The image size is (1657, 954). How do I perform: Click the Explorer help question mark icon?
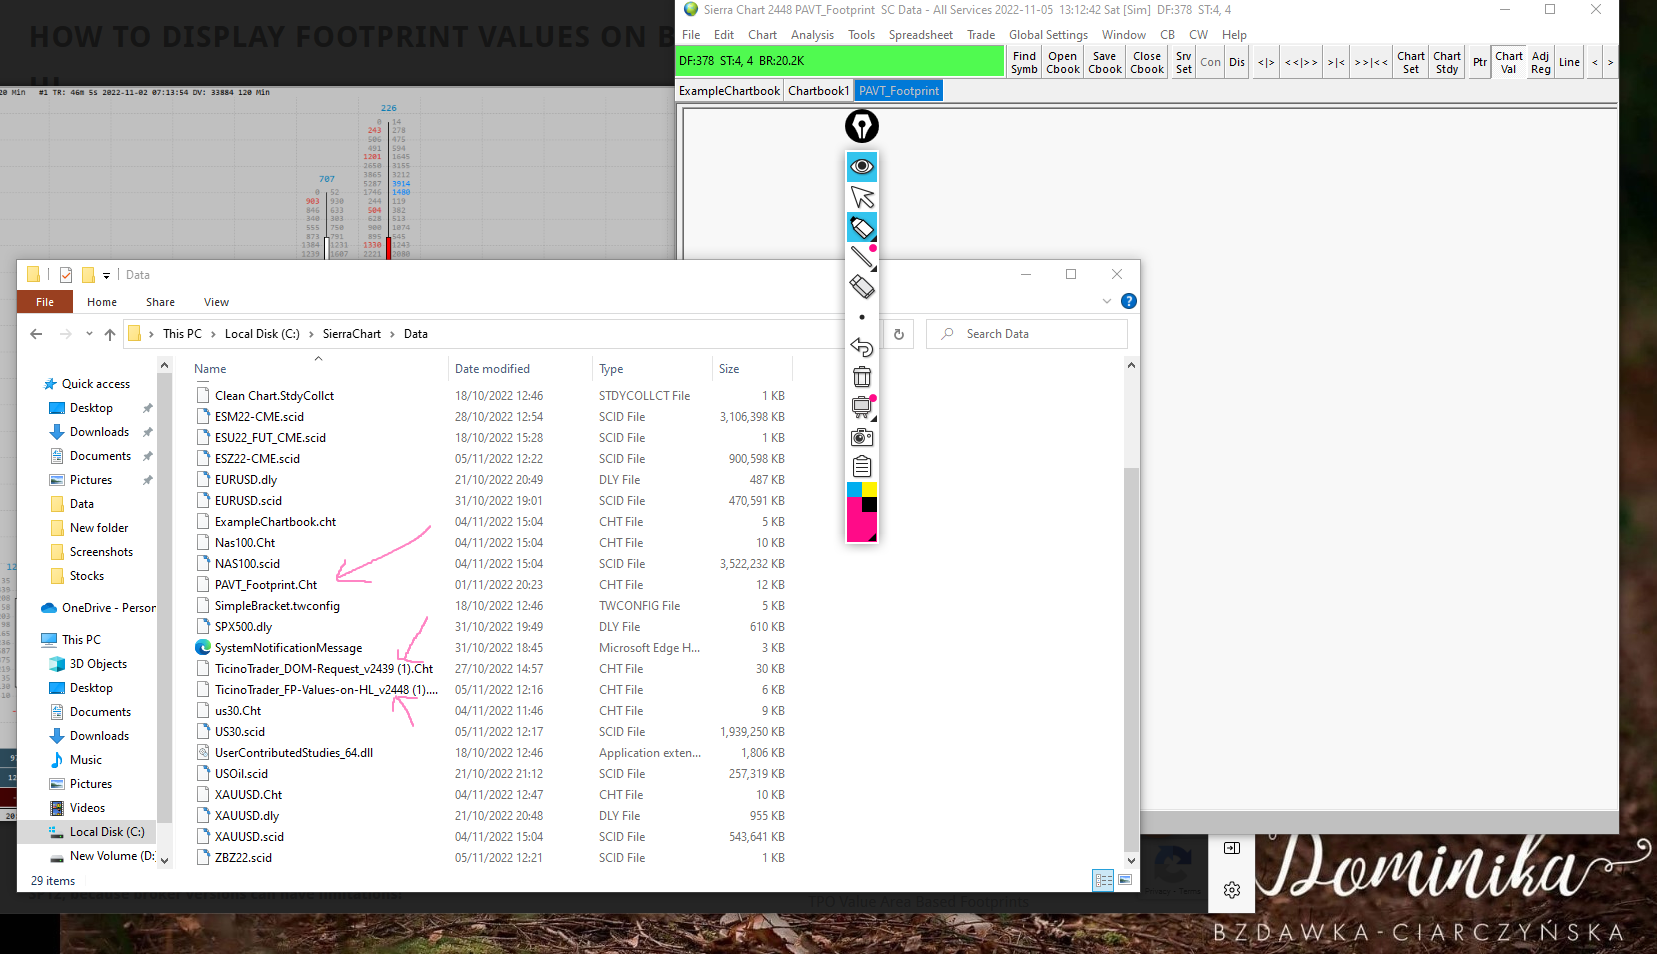coord(1129,301)
